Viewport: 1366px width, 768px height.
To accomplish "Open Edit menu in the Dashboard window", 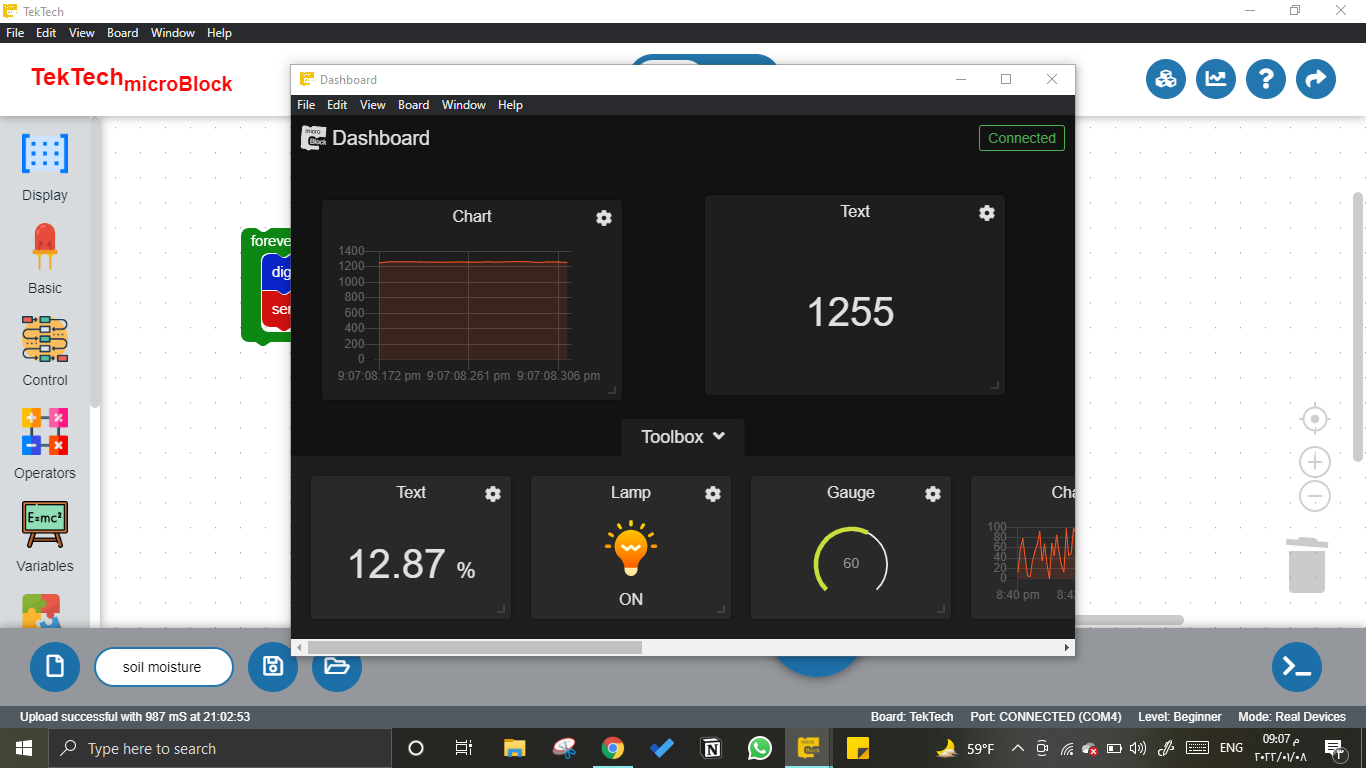I will (x=337, y=105).
